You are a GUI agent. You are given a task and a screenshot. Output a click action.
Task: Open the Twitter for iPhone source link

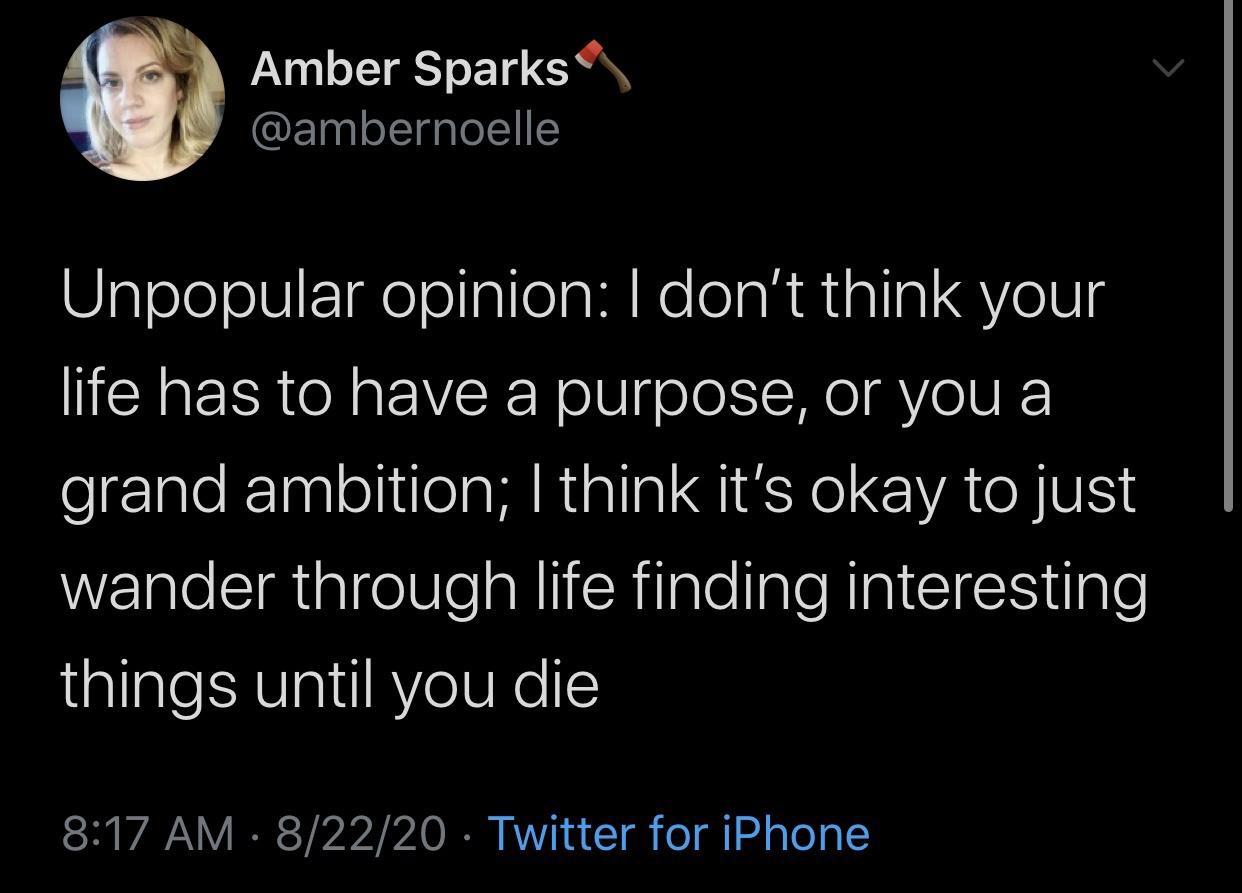pos(678,833)
